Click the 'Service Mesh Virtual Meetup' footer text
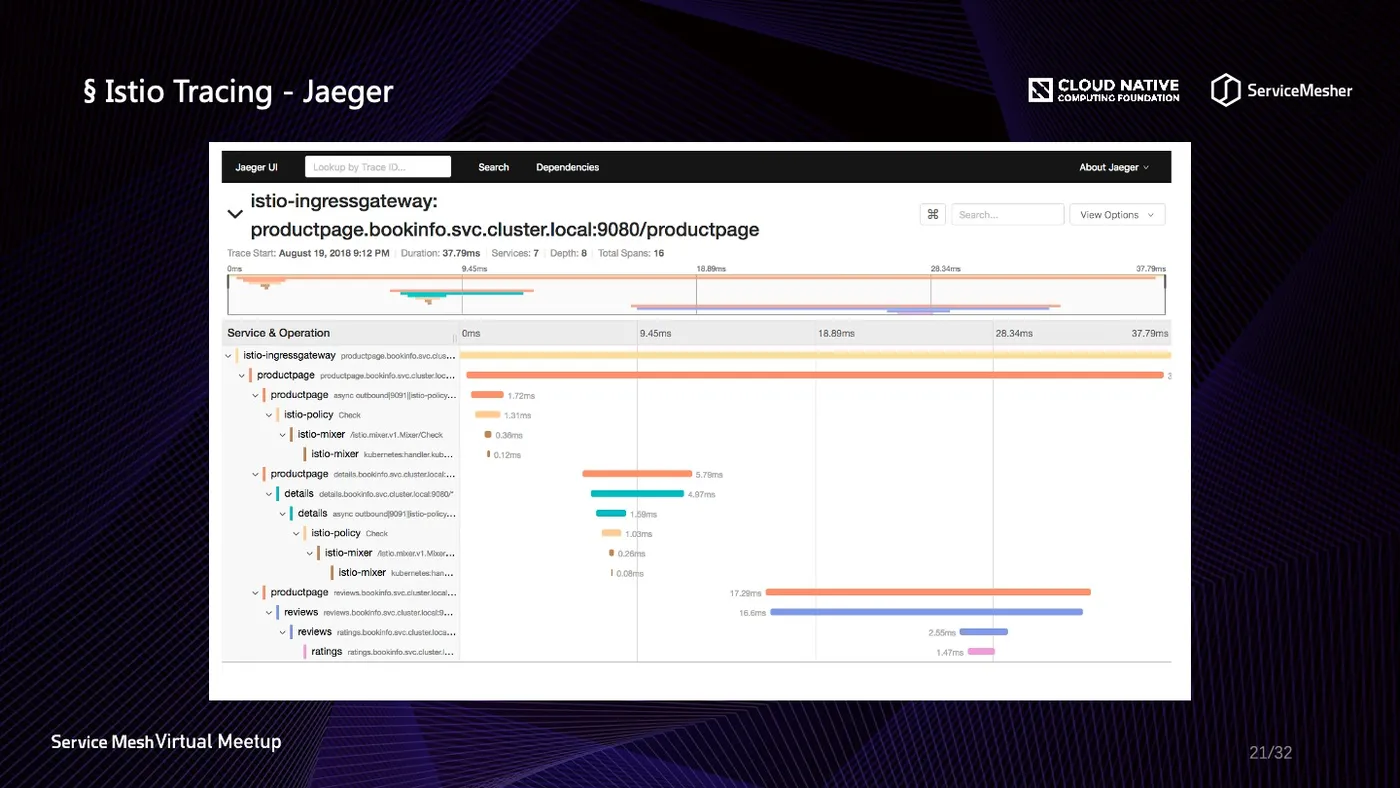Screen dimensions: 1400x788 point(166,742)
